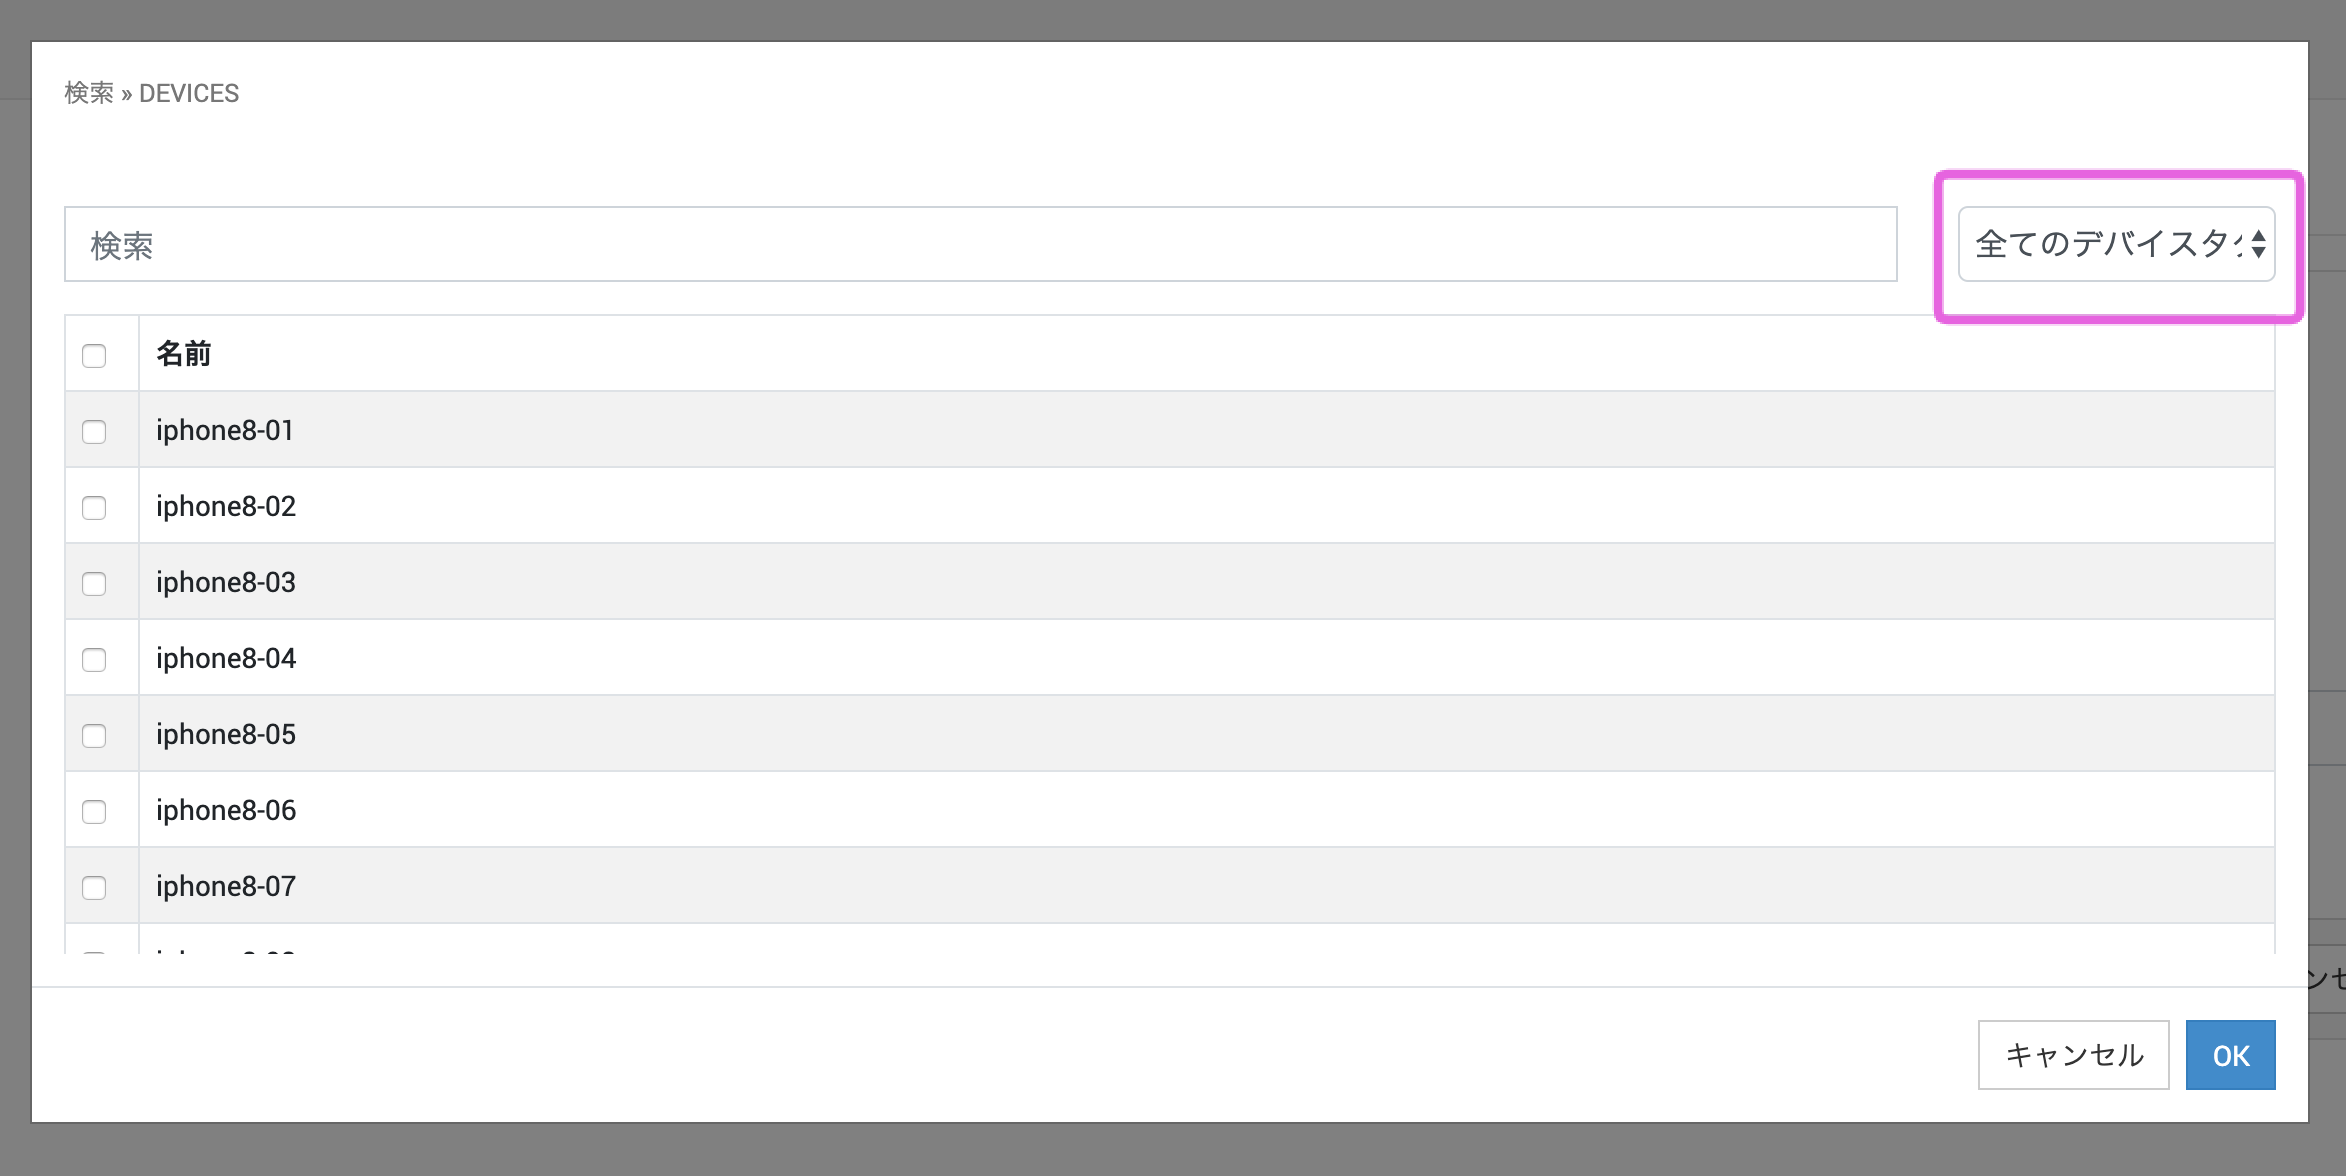Select the checkbox next to iphone8-07
This screenshot has width=2346, height=1176.
[94, 888]
